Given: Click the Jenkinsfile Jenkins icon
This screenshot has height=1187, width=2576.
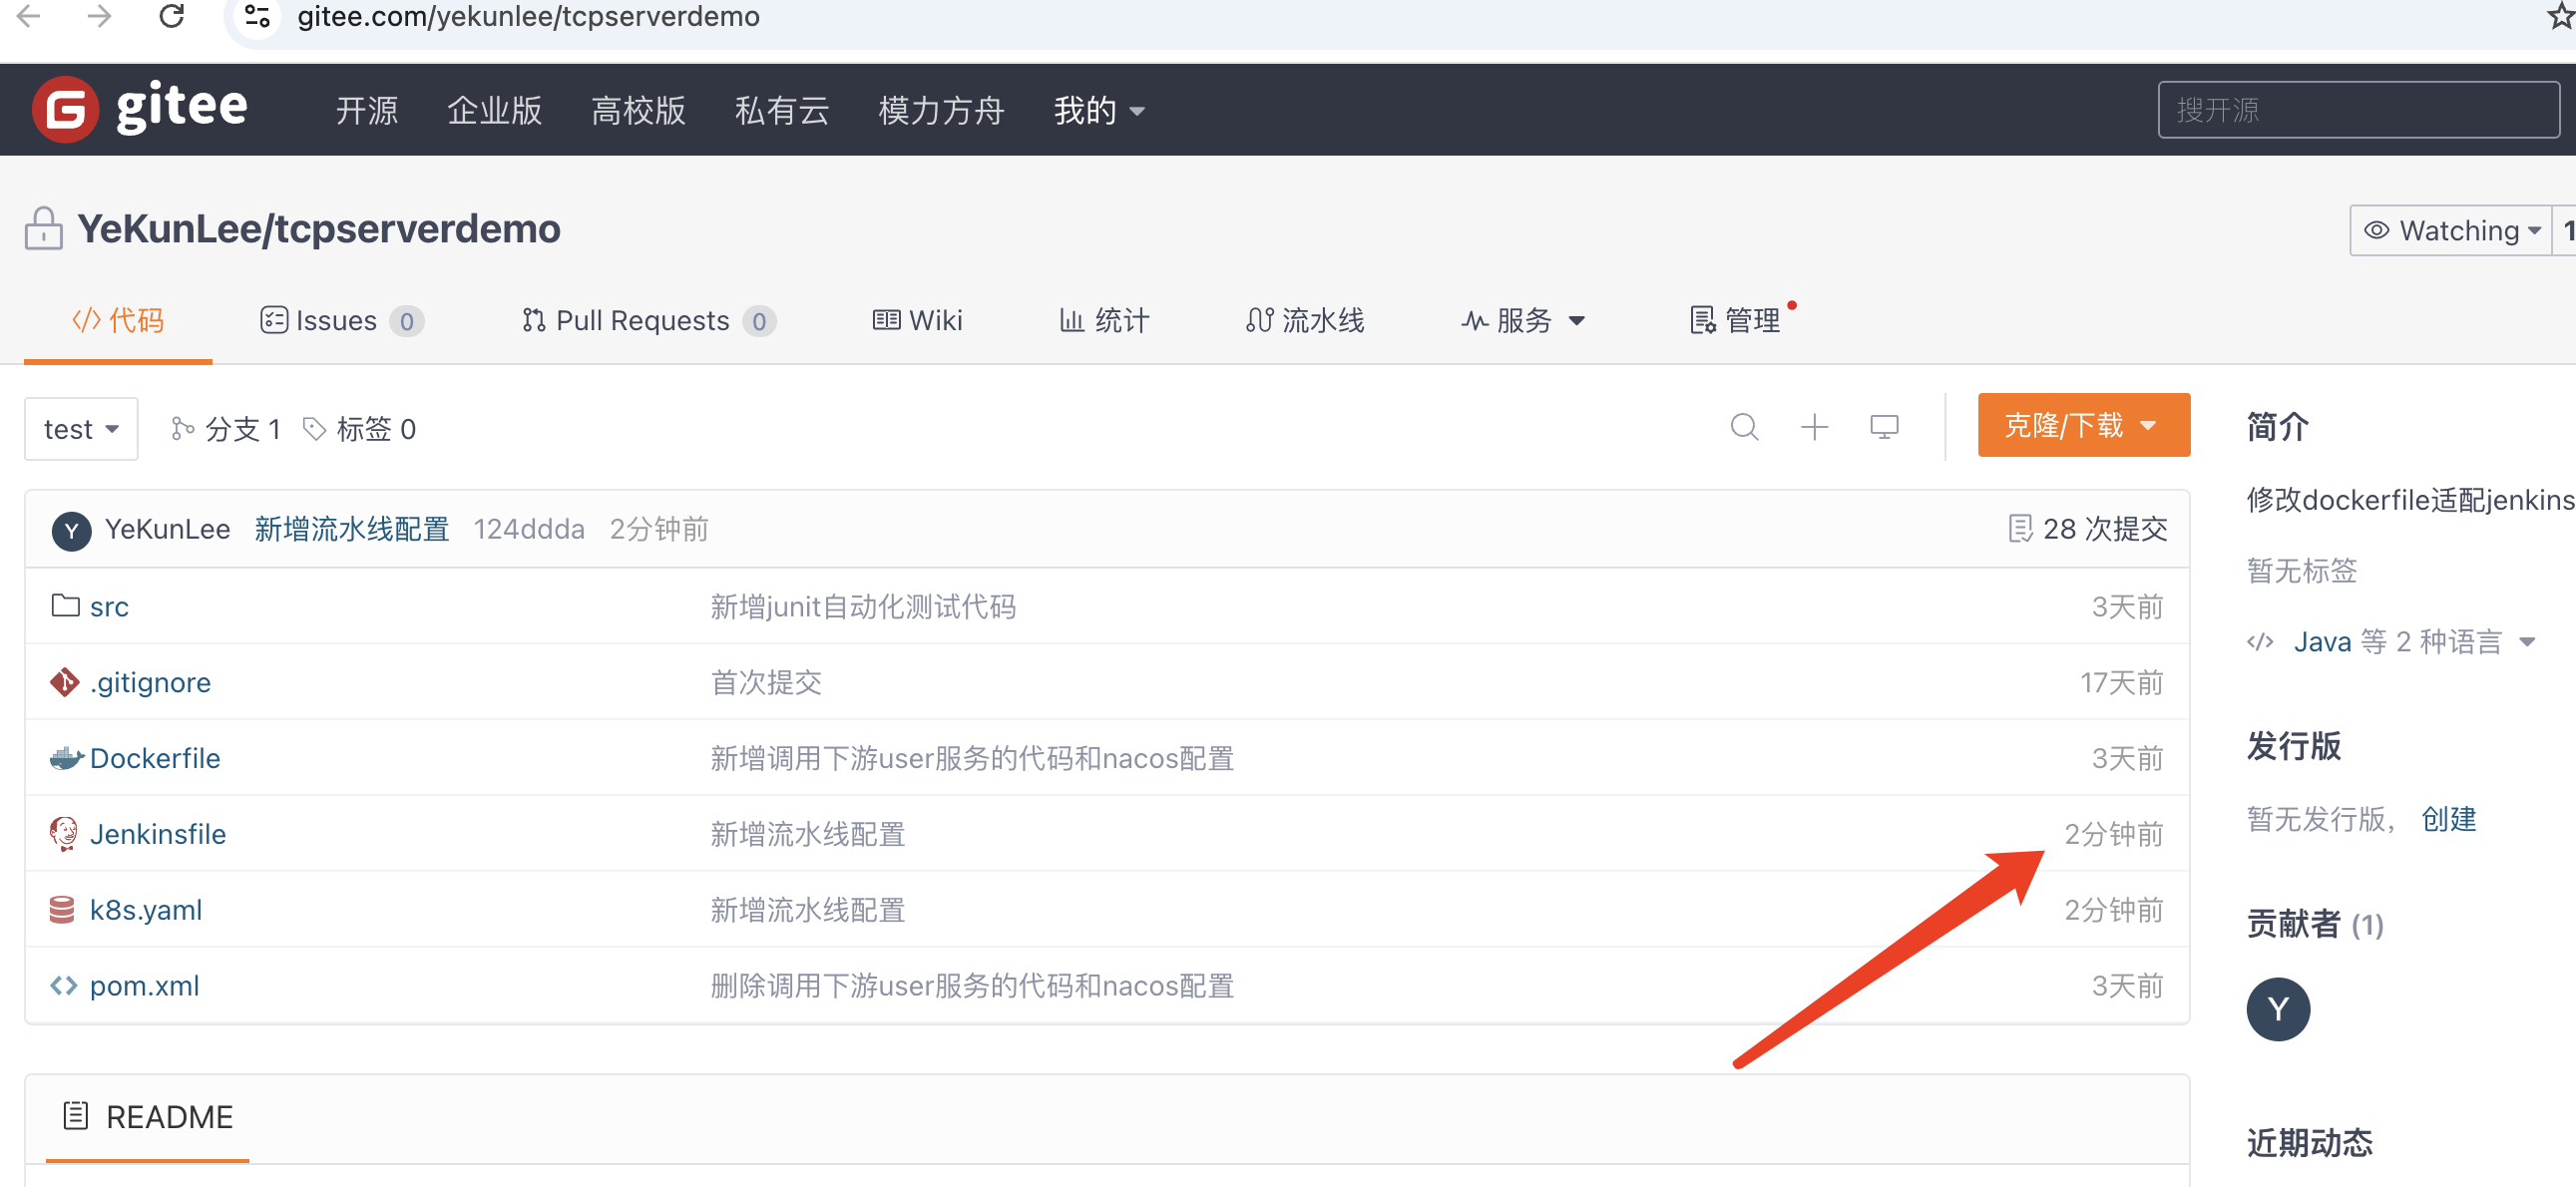Looking at the screenshot, I should (64, 833).
